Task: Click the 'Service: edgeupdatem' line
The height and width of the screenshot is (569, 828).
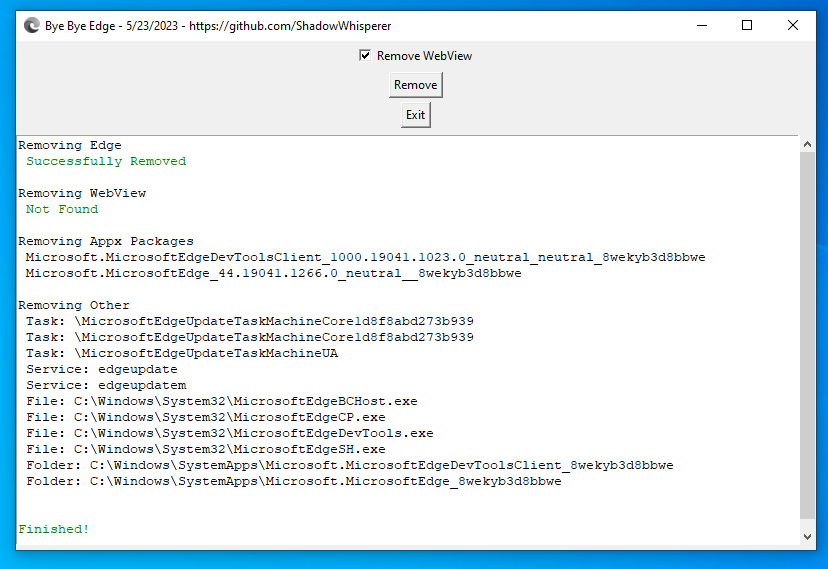Action: 106,385
